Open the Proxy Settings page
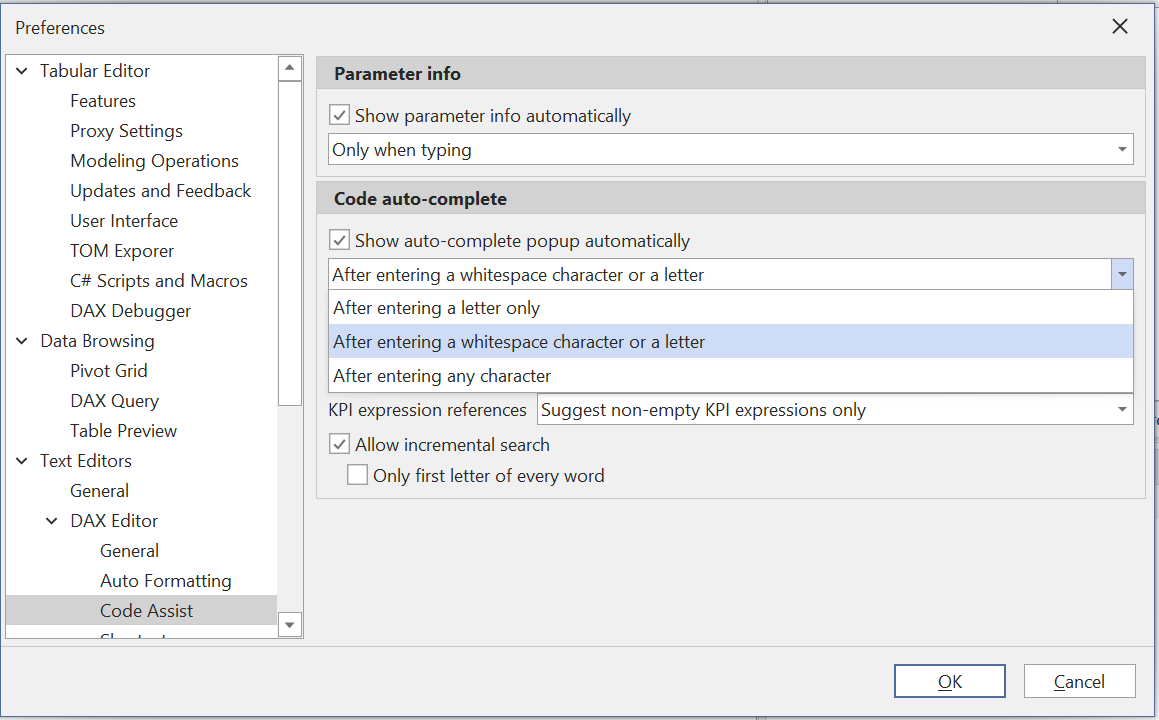 [x=126, y=130]
